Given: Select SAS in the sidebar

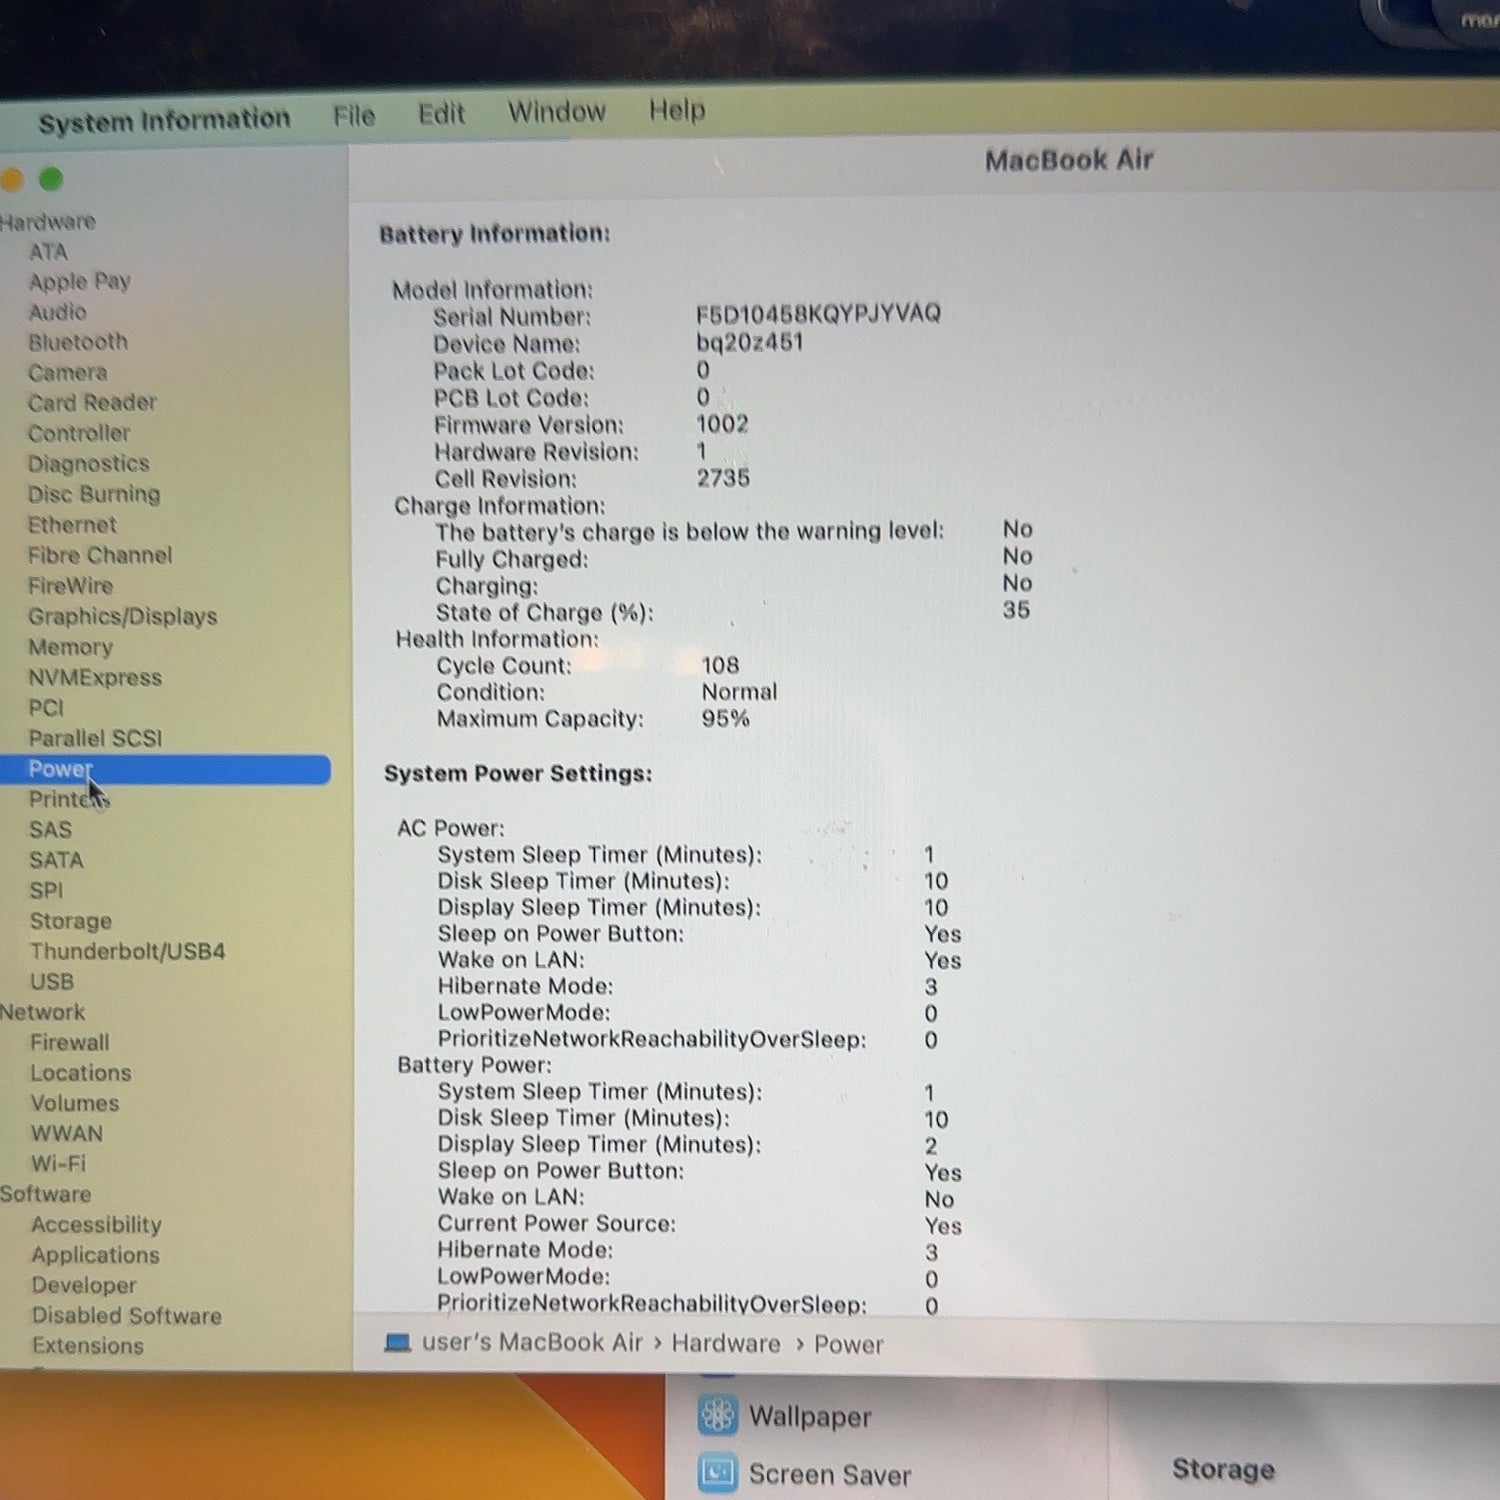Looking at the screenshot, I should (x=50, y=830).
